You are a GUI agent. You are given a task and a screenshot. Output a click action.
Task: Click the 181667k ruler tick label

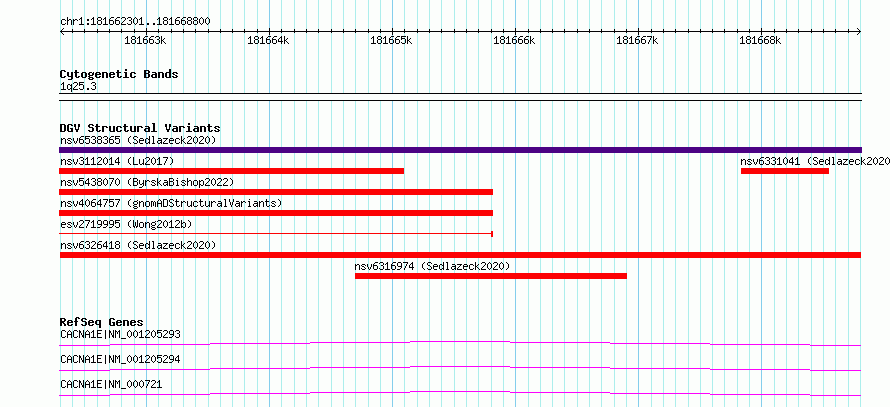pos(637,40)
